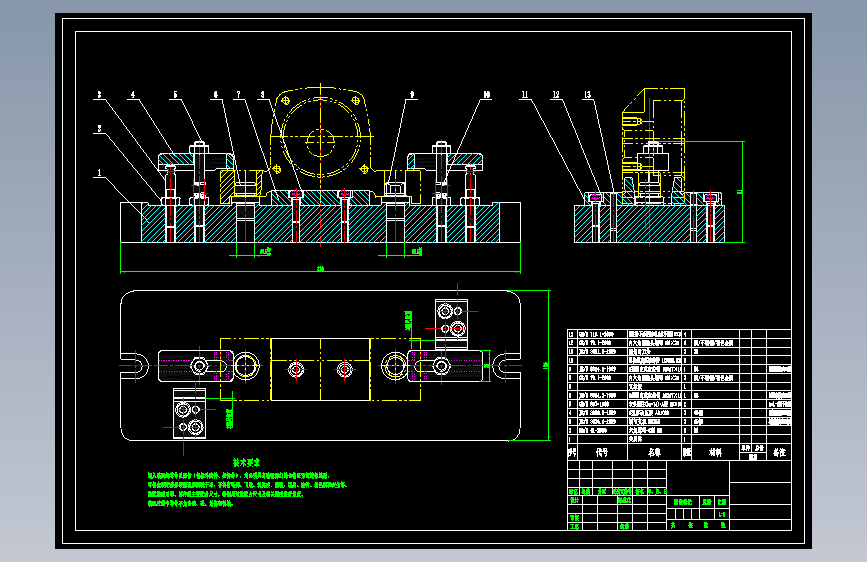Select part balloon number 11

(x=525, y=95)
